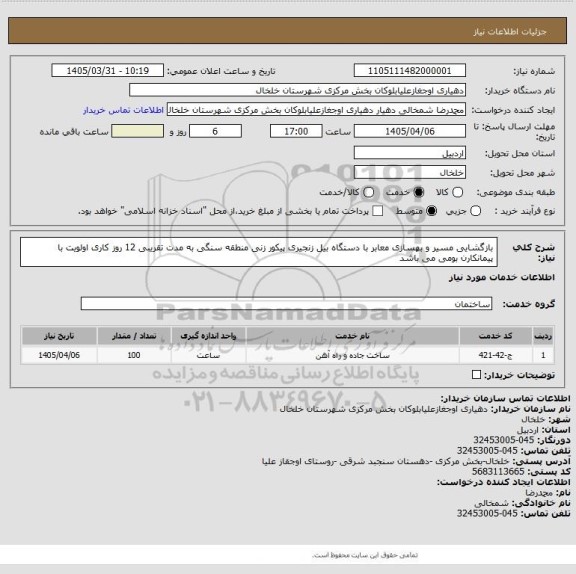Click the public announcement date field 1405/03/31 - 10:19
576x574 pixels.
coord(108,71)
